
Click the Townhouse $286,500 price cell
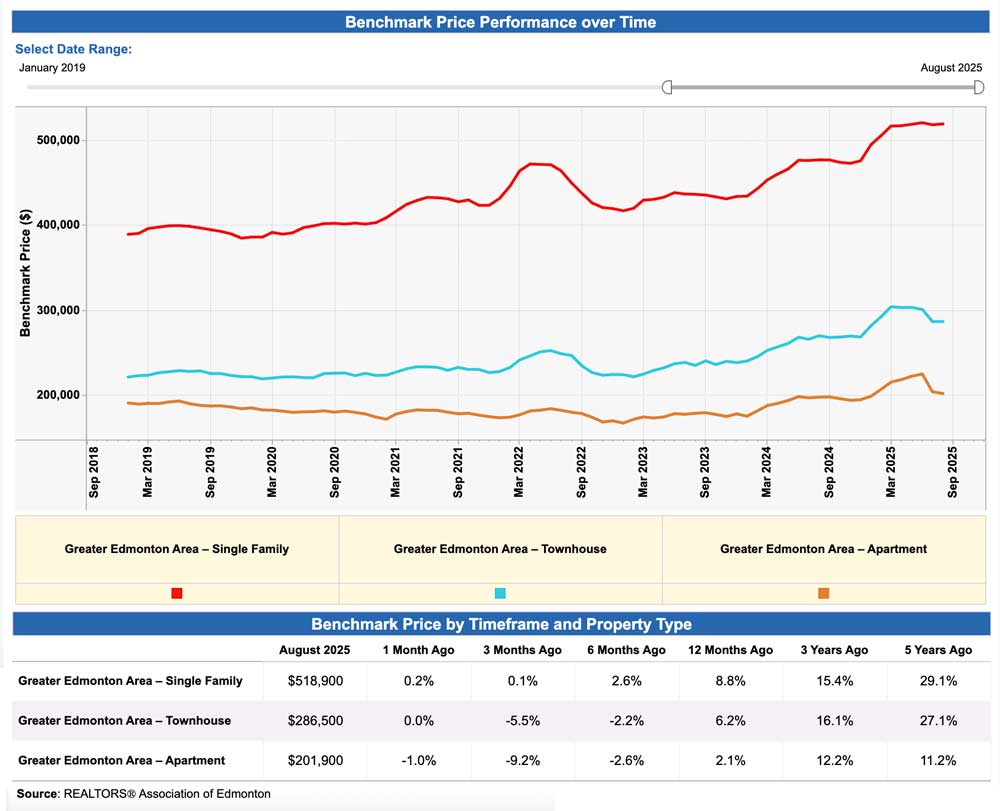(315, 721)
